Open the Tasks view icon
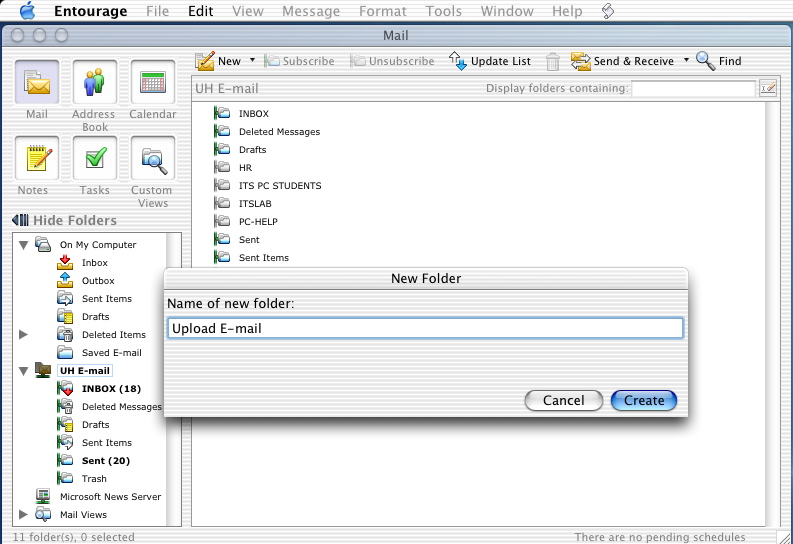The width and height of the screenshot is (793, 544). 95,158
